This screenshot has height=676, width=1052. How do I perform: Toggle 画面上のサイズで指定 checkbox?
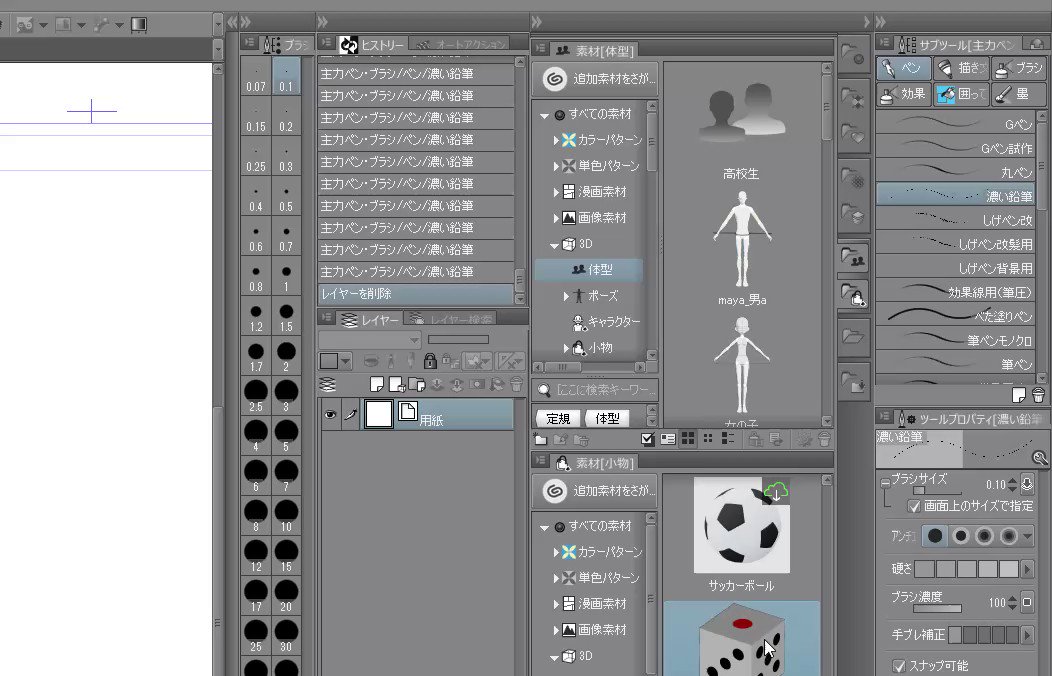pyautogui.click(x=914, y=506)
